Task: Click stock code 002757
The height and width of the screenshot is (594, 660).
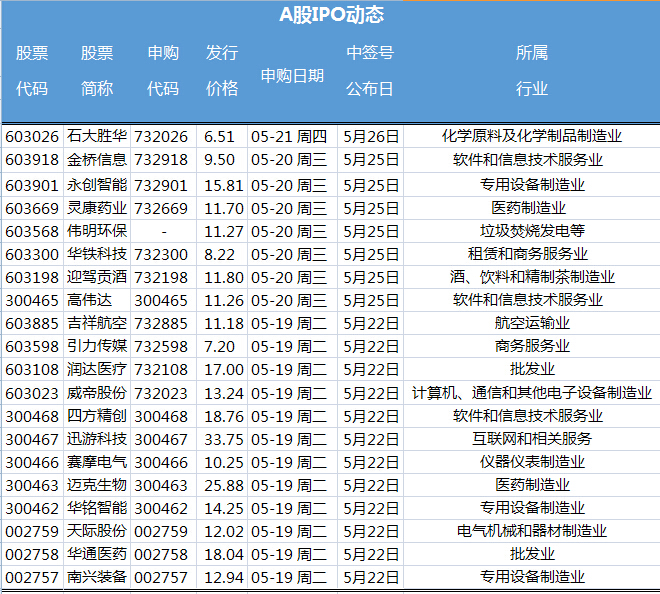Action: 32,578
